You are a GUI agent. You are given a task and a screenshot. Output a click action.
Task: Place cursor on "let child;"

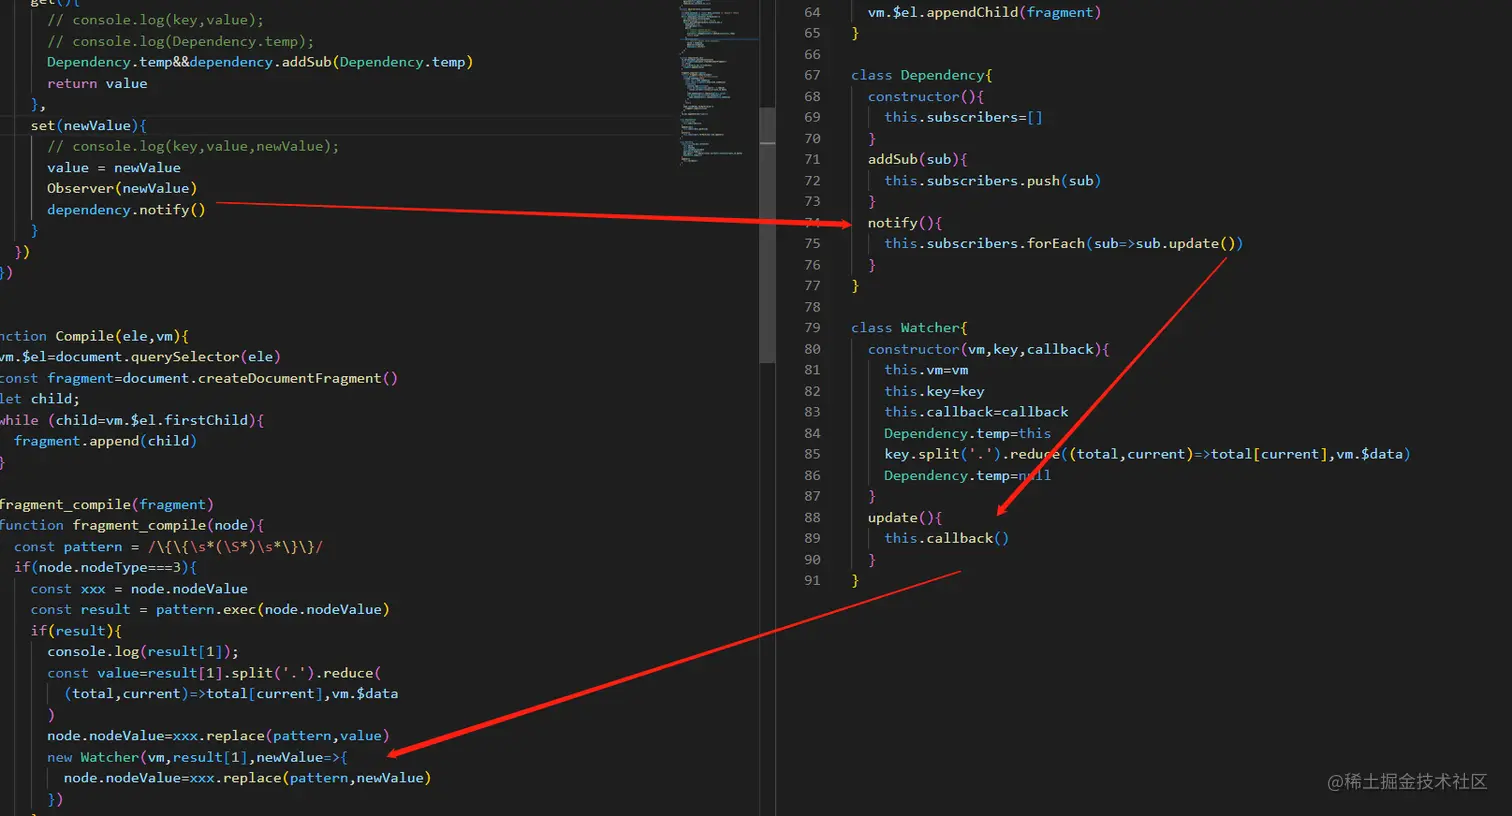[x=40, y=398]
